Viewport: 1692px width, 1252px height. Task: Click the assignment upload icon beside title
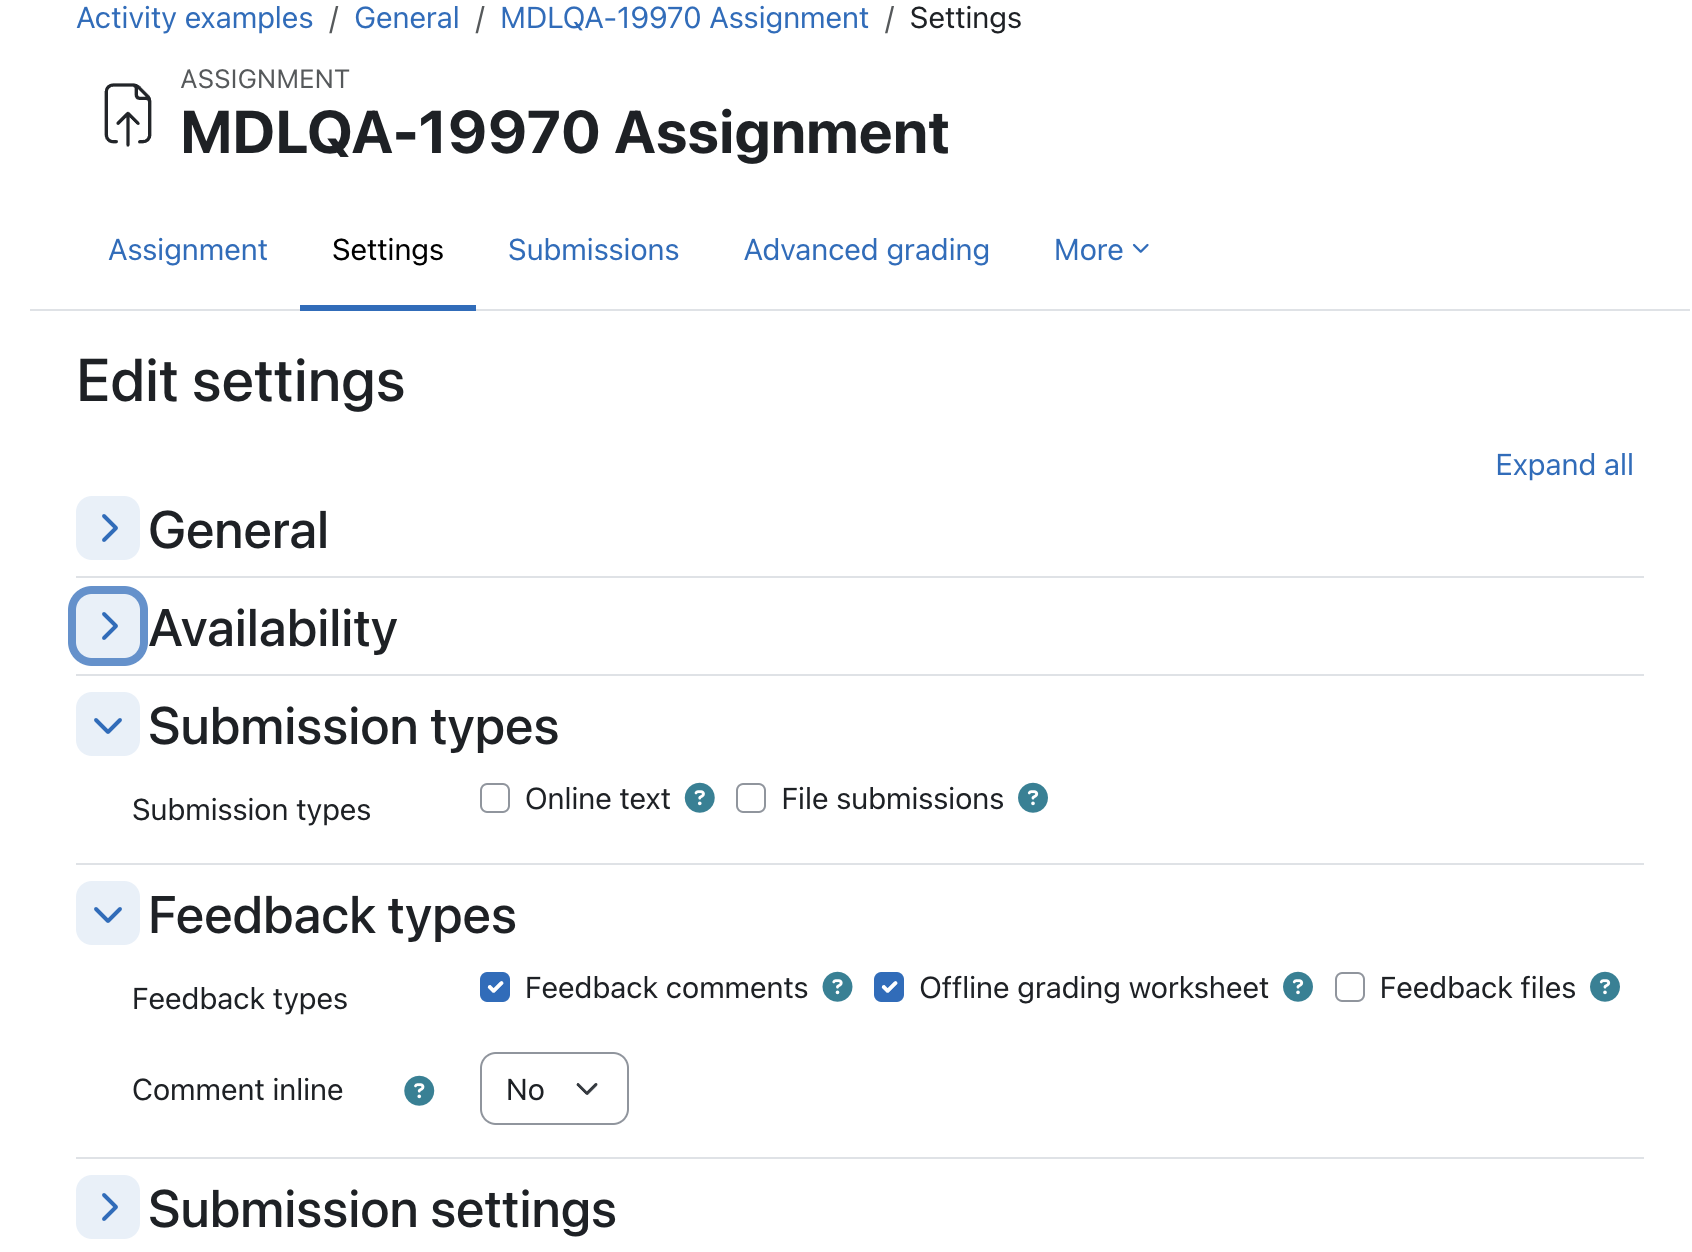[128, 115]
